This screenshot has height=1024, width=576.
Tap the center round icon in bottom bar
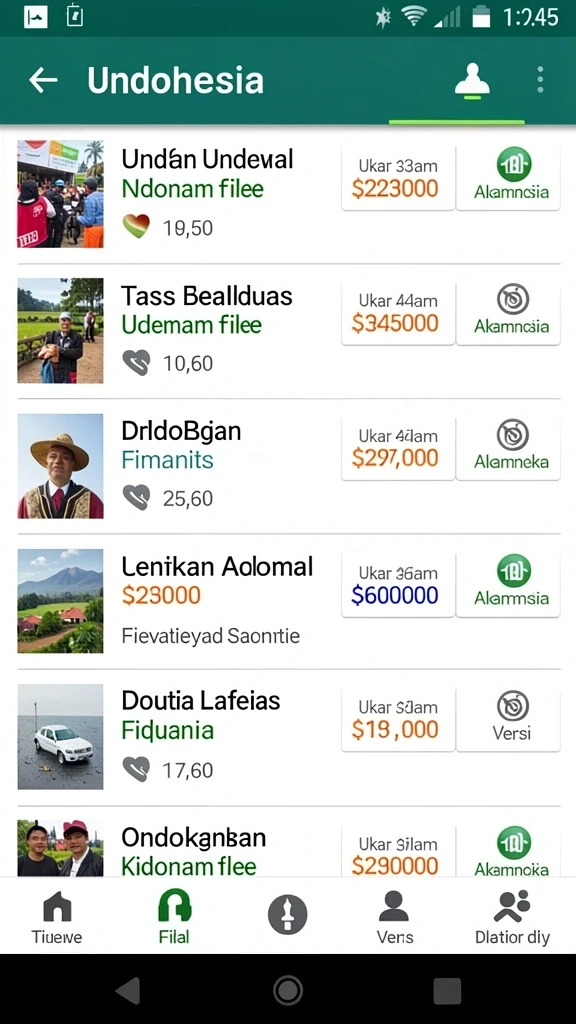click(x=287, y=914)
